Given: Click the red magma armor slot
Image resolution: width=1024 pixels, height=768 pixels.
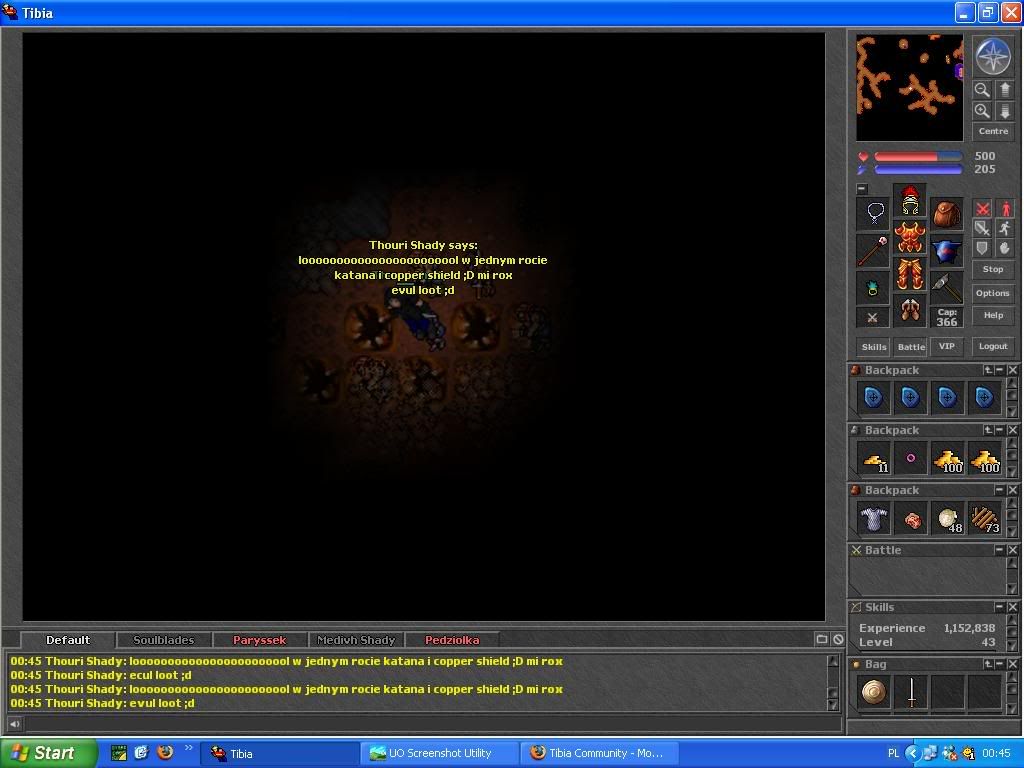Looking at the screenshot, I should (x=910, y=236).
